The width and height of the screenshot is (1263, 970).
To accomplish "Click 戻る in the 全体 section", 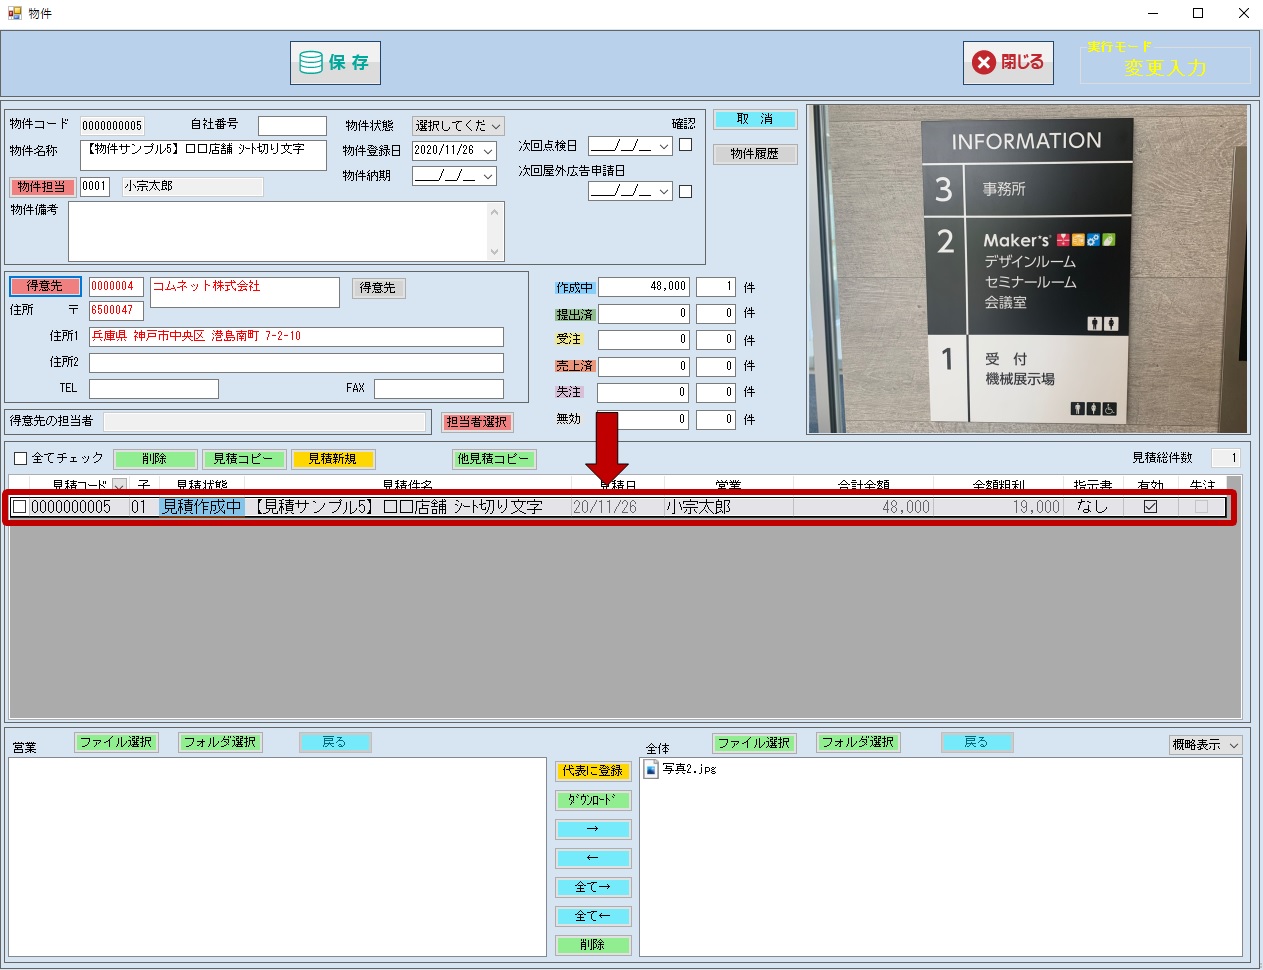I will pos(977,742).
